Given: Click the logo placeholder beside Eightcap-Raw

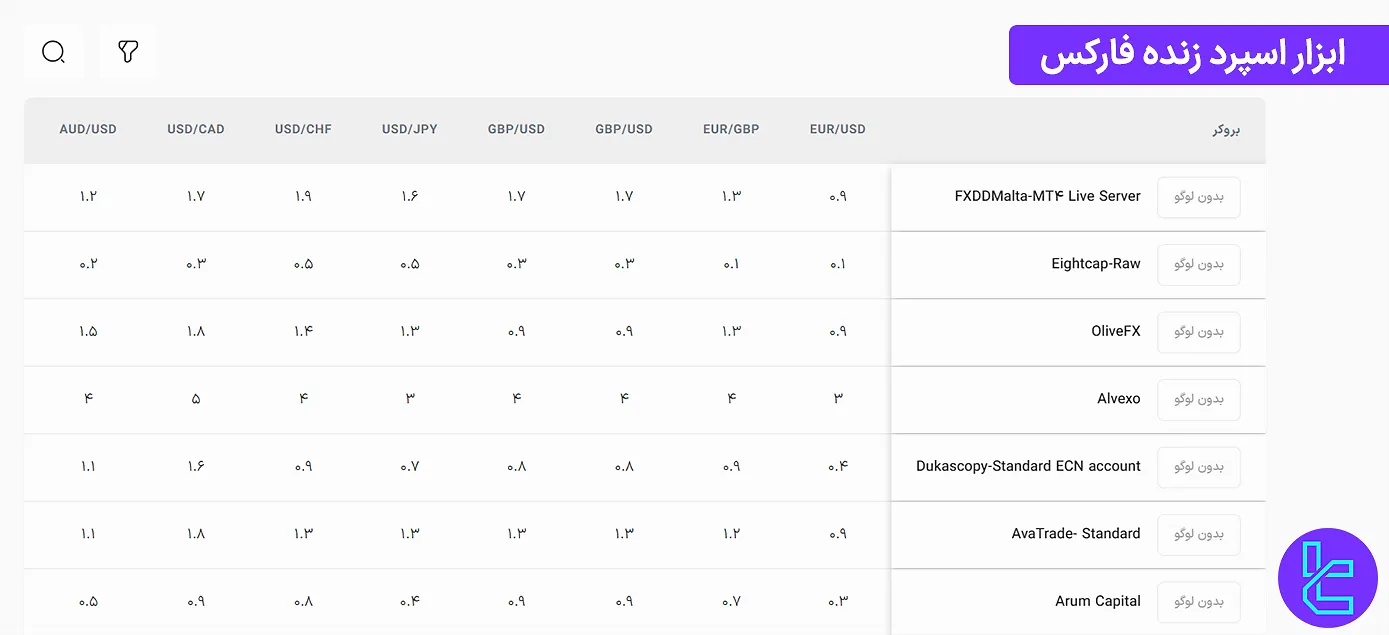Looking at the screenshot, I should [x=1198, y=265].
